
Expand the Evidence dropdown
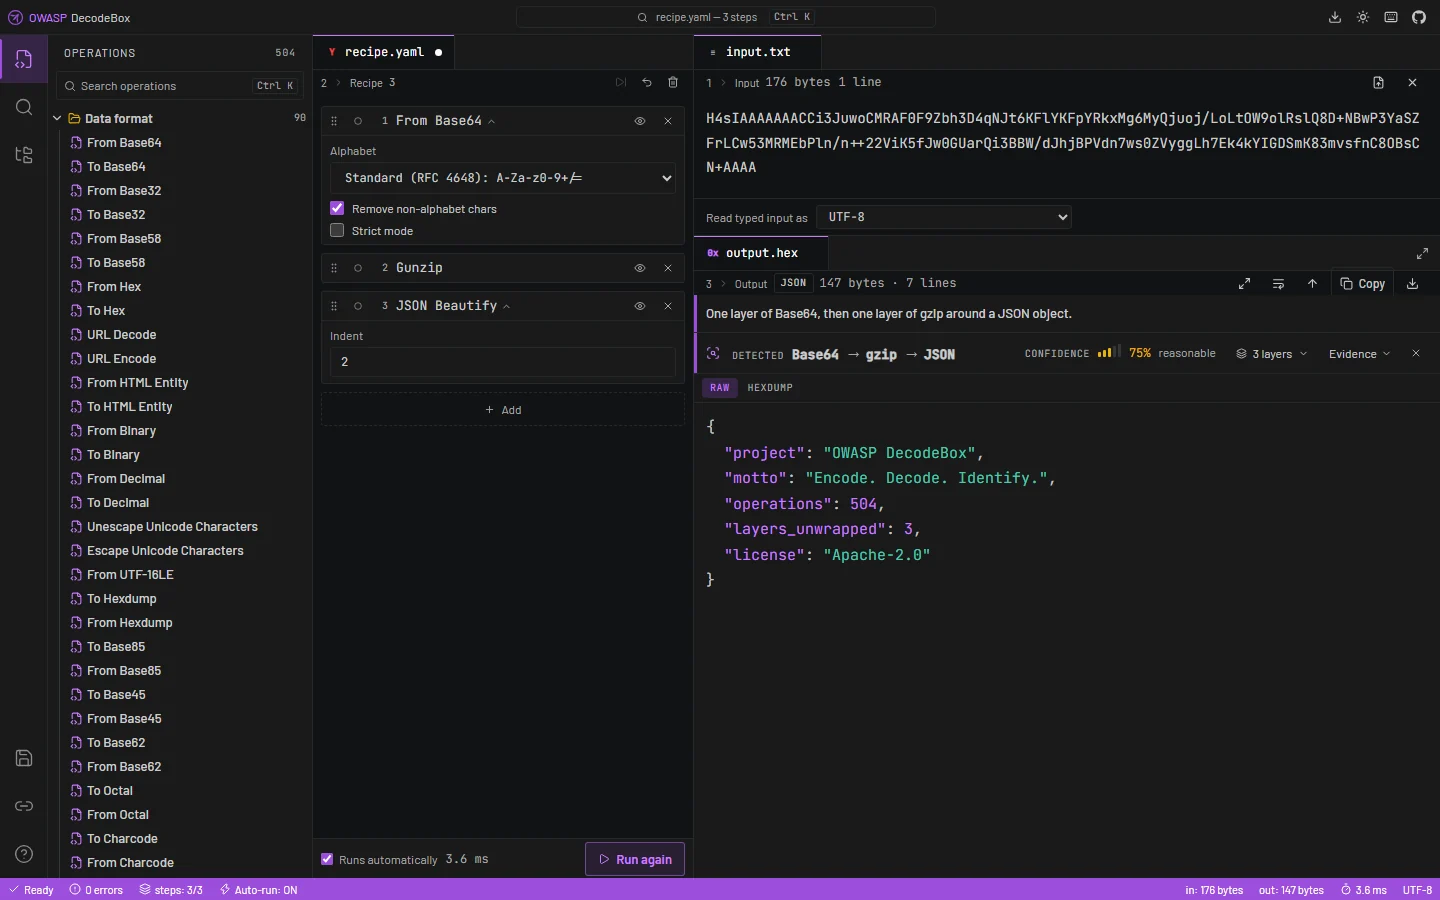(x=1359, y=354)
